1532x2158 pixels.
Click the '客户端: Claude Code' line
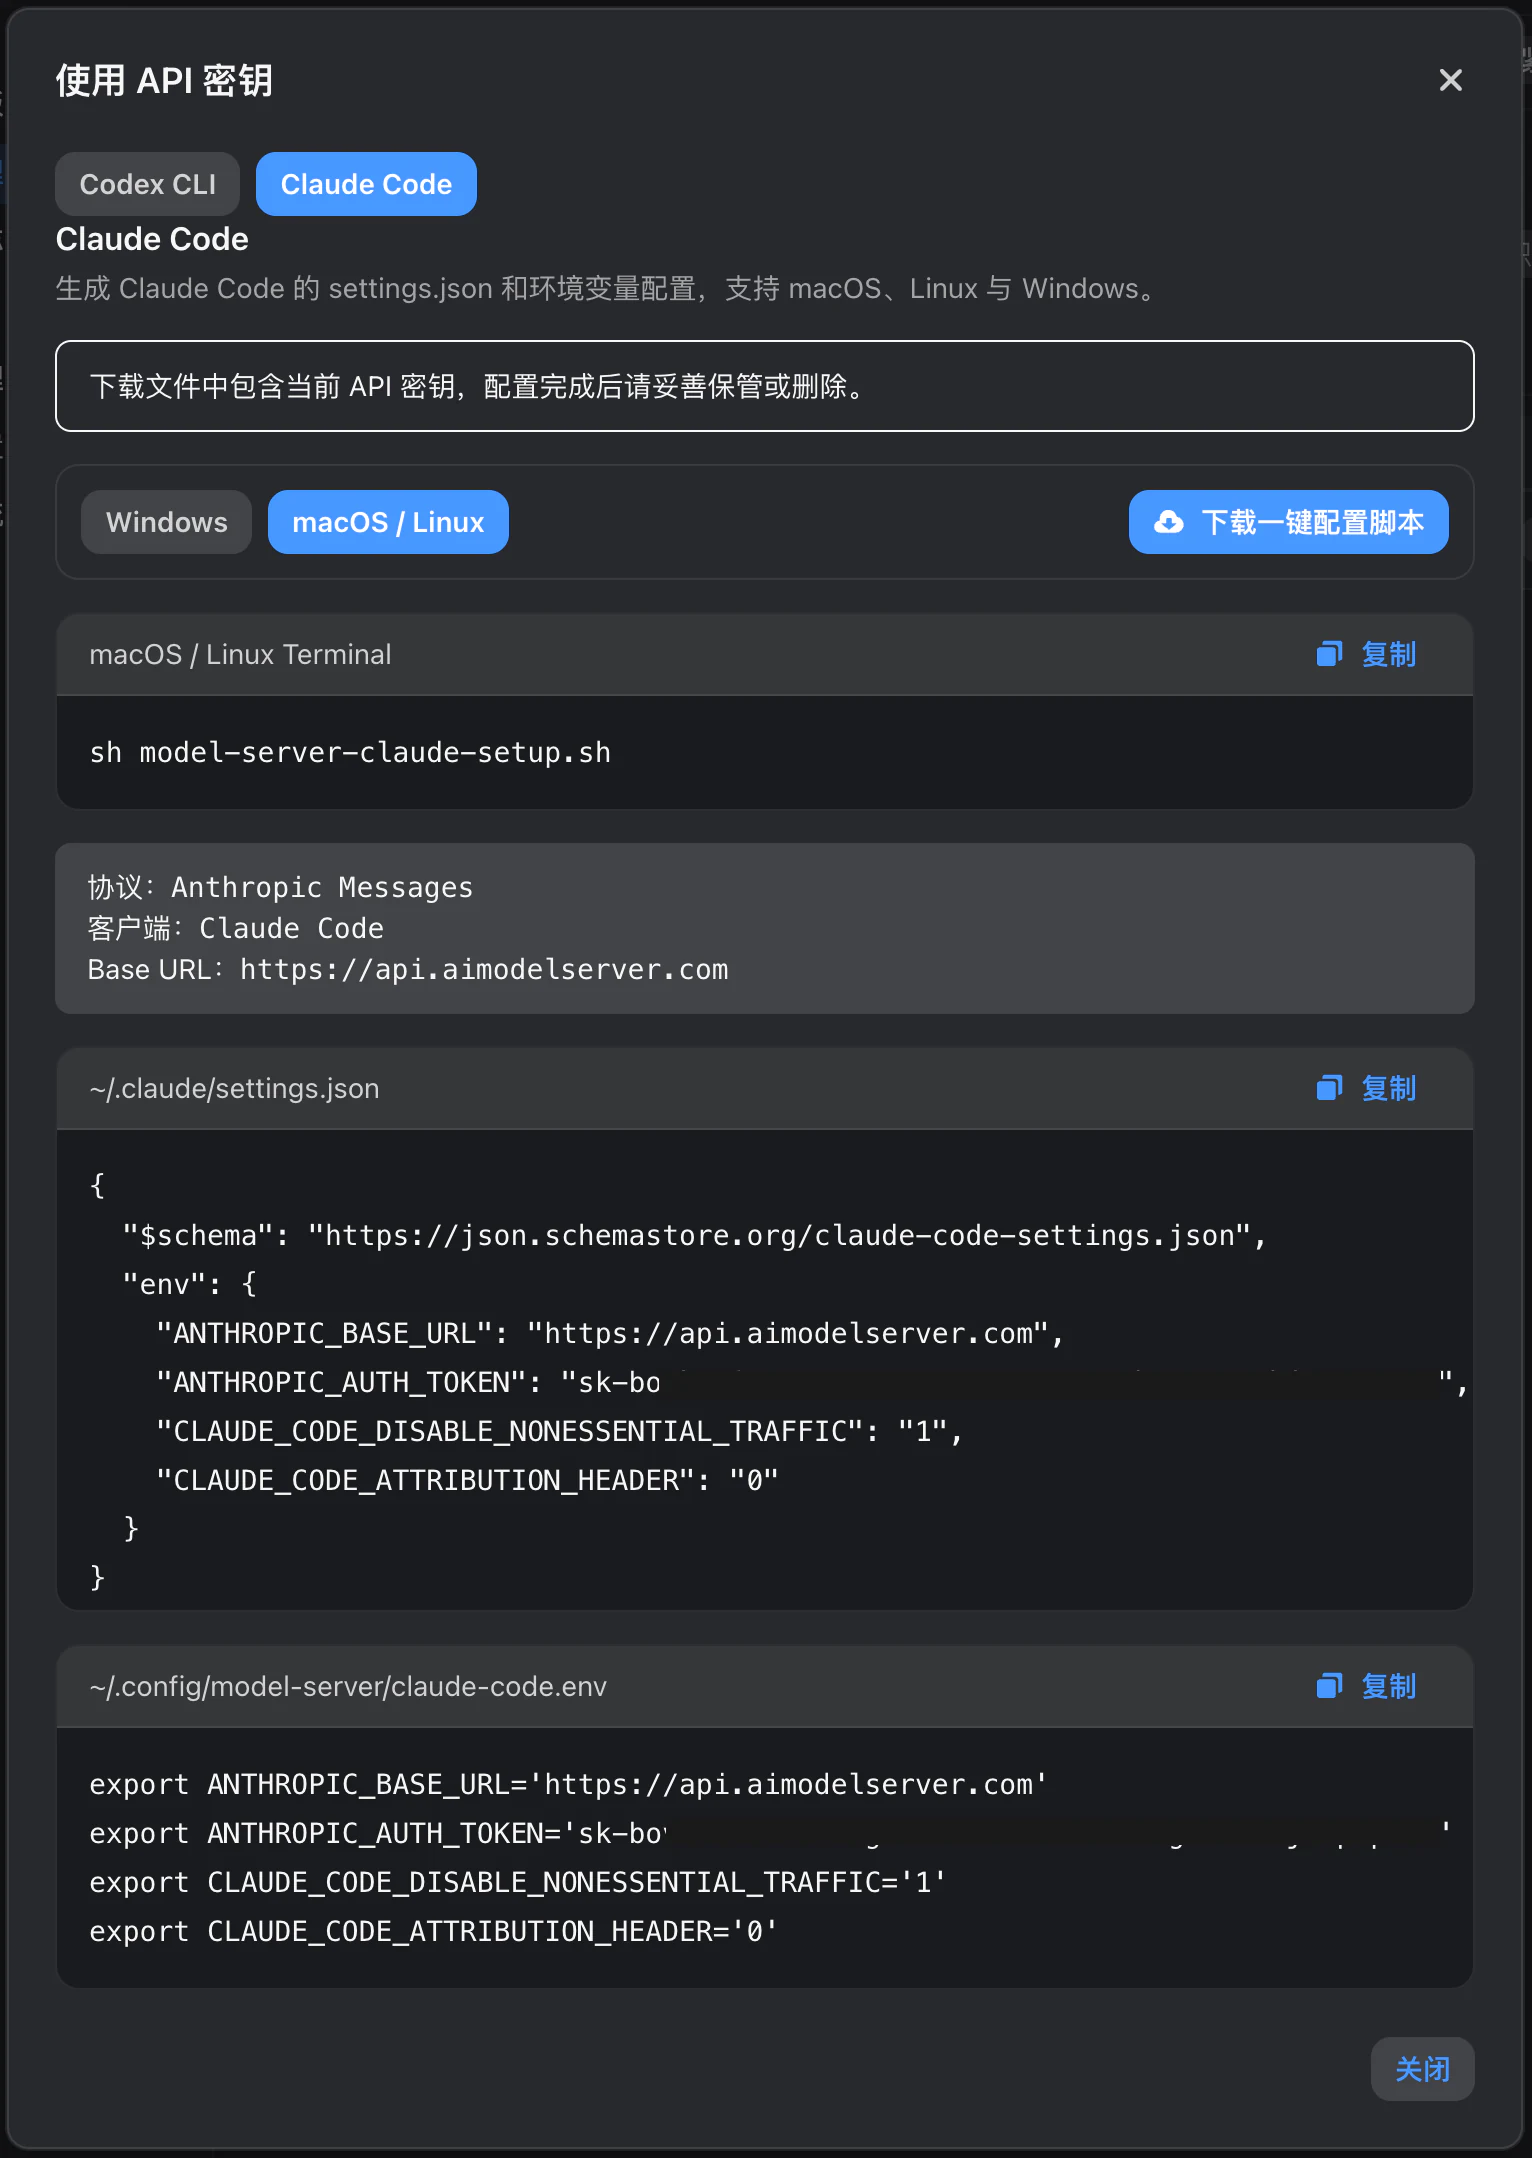pos(236,928)
